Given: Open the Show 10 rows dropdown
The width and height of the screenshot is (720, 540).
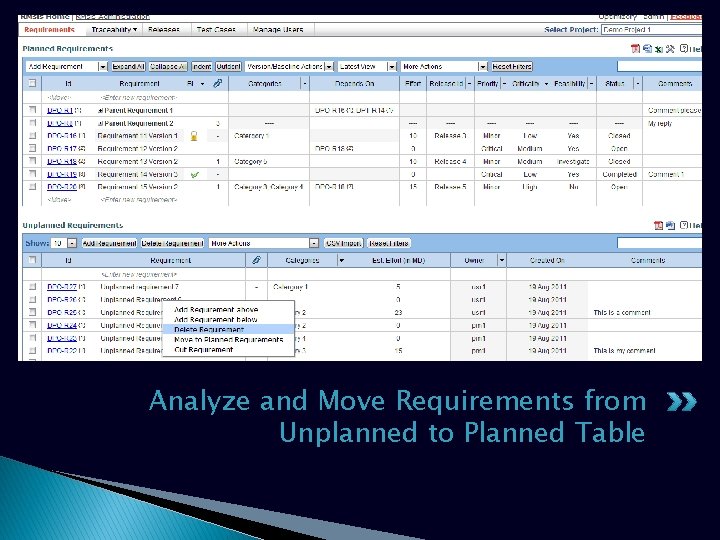Looking at the screenshot, I should point(64,243).
